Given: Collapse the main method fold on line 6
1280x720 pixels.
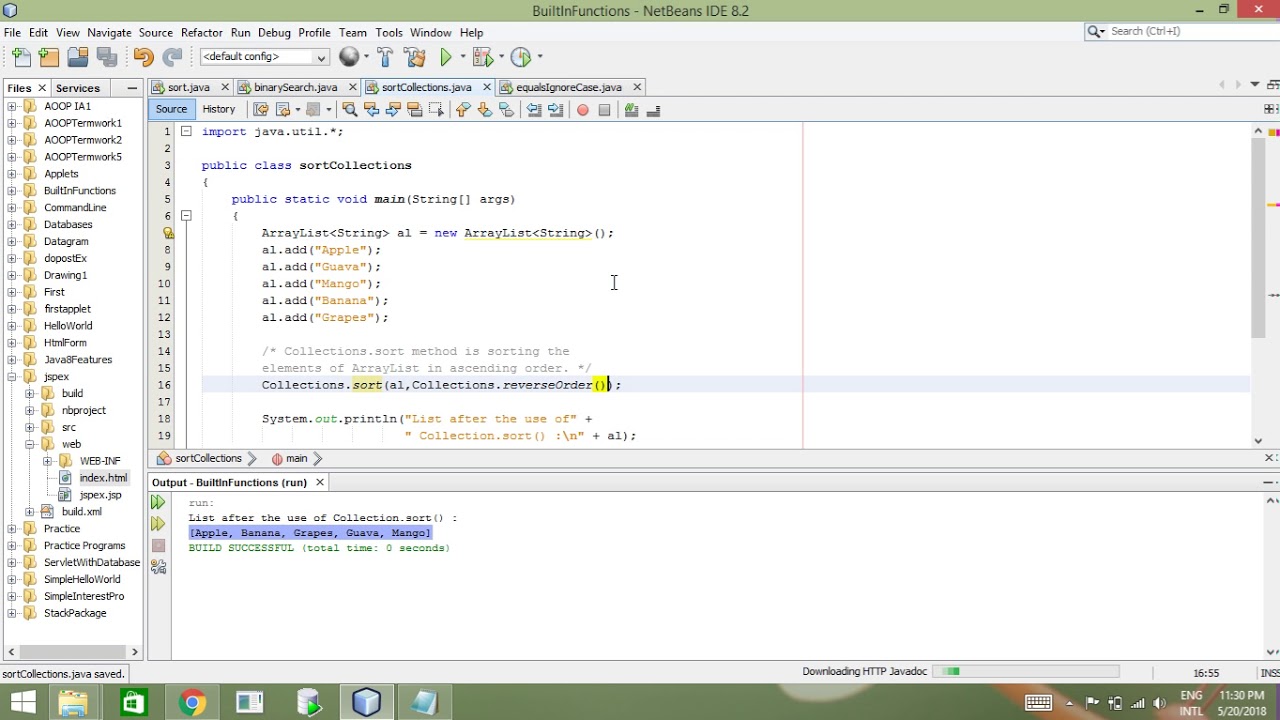Looking at the screenshot, I should click(x=186, y=215).
